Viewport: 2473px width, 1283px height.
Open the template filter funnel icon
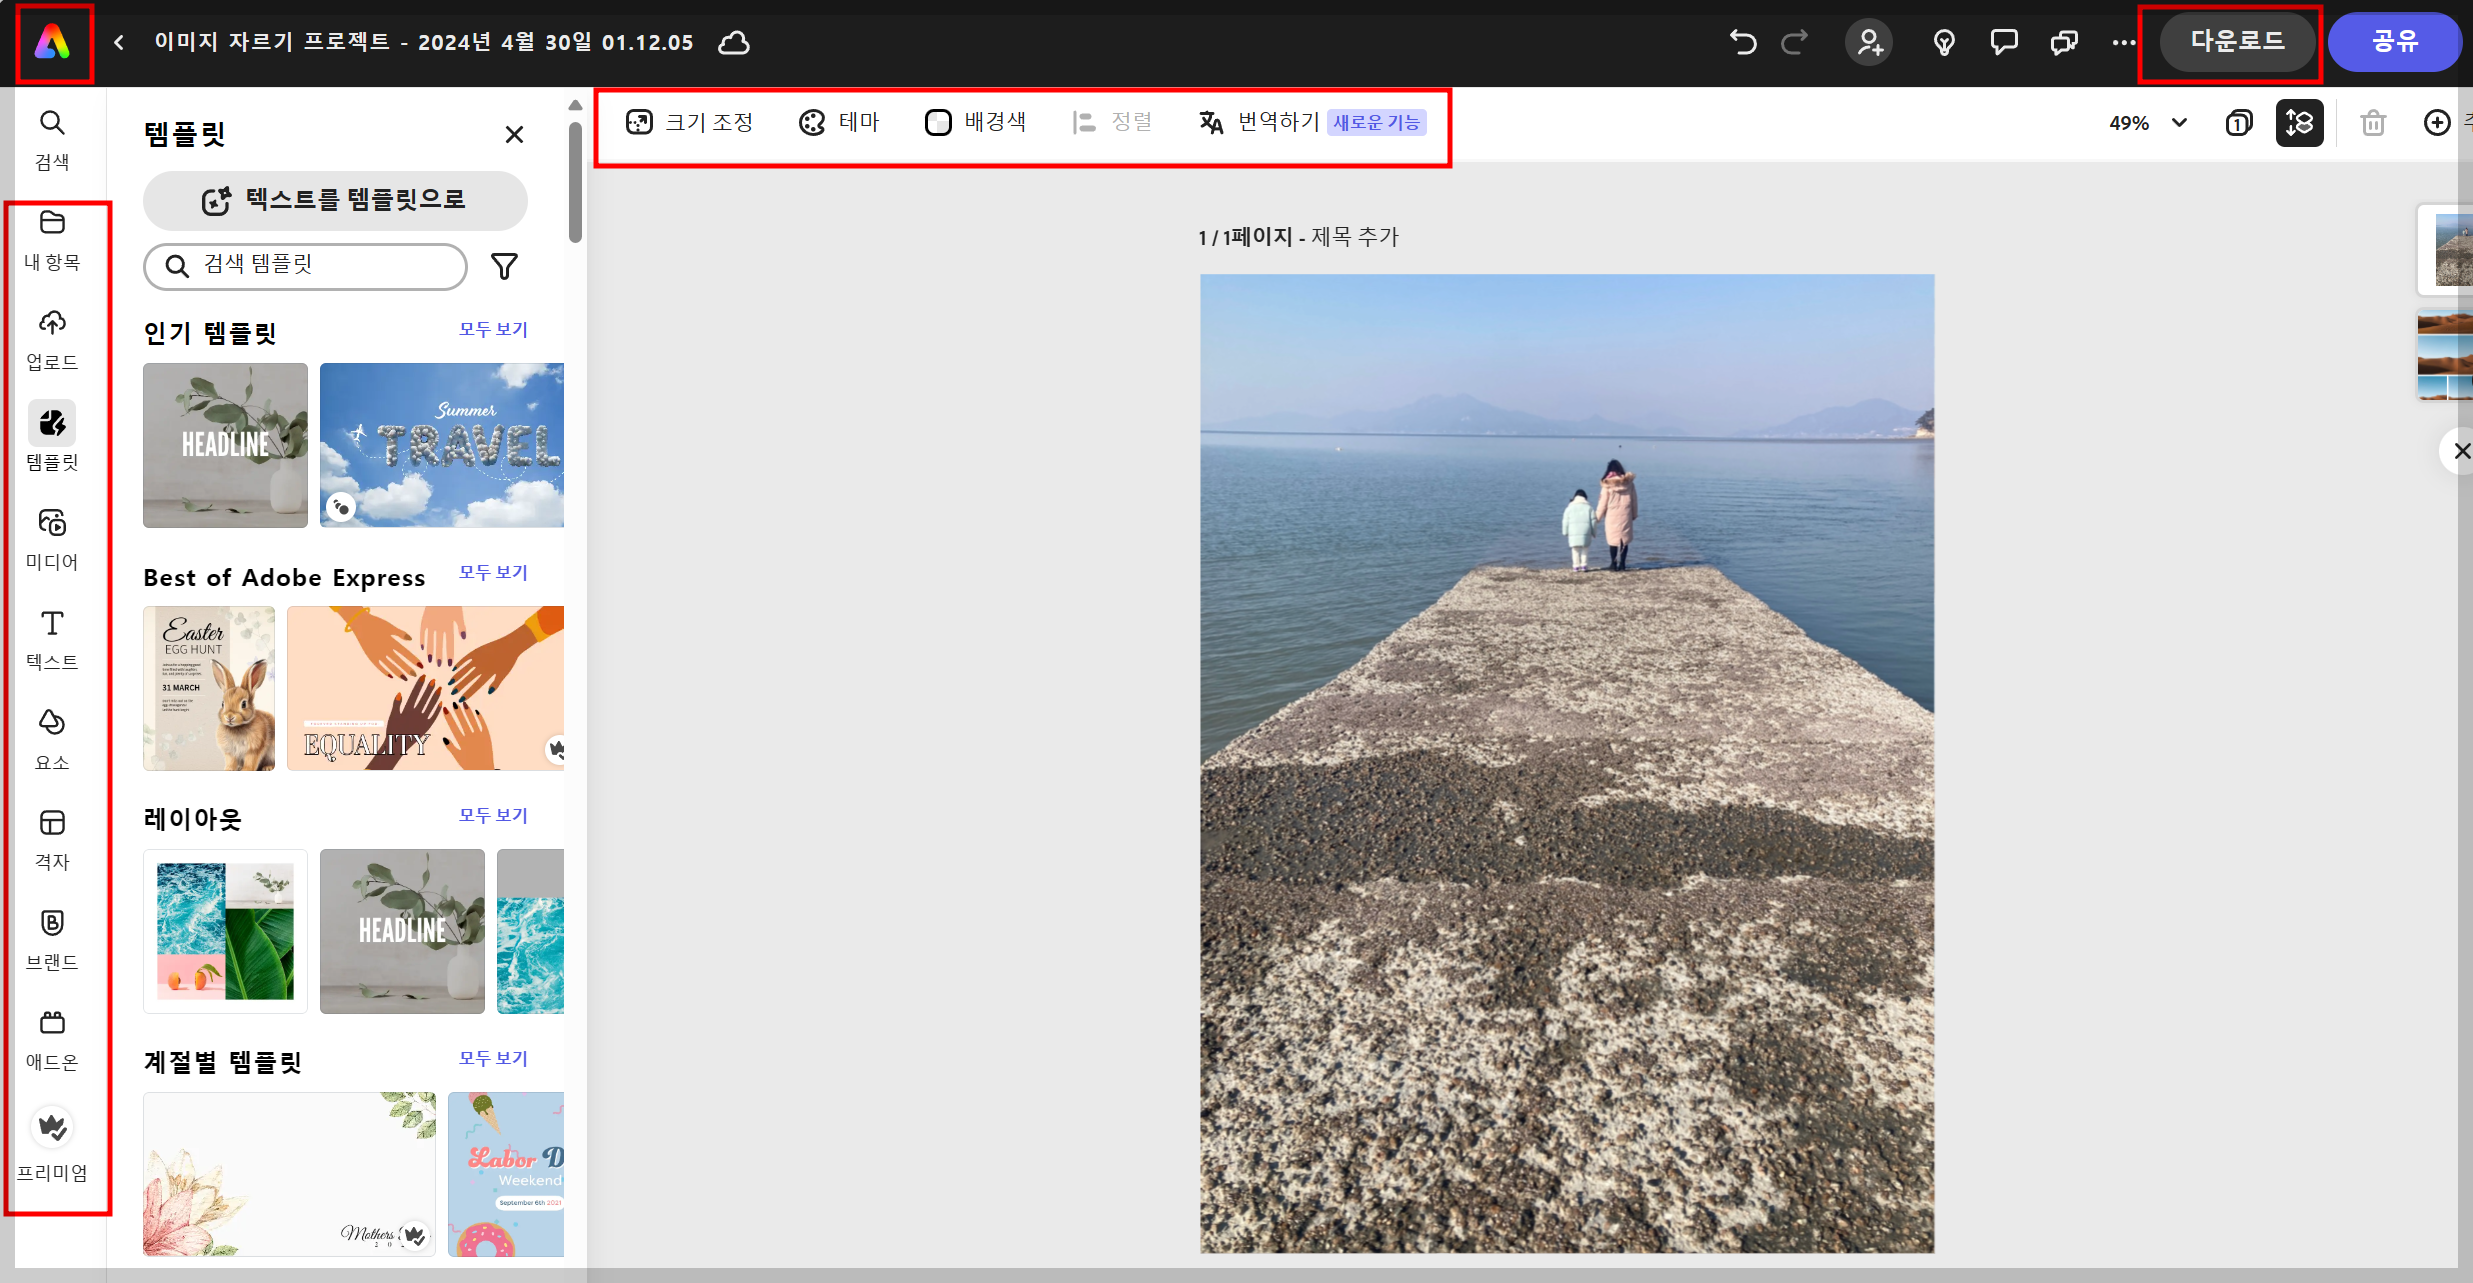[504, 266]
